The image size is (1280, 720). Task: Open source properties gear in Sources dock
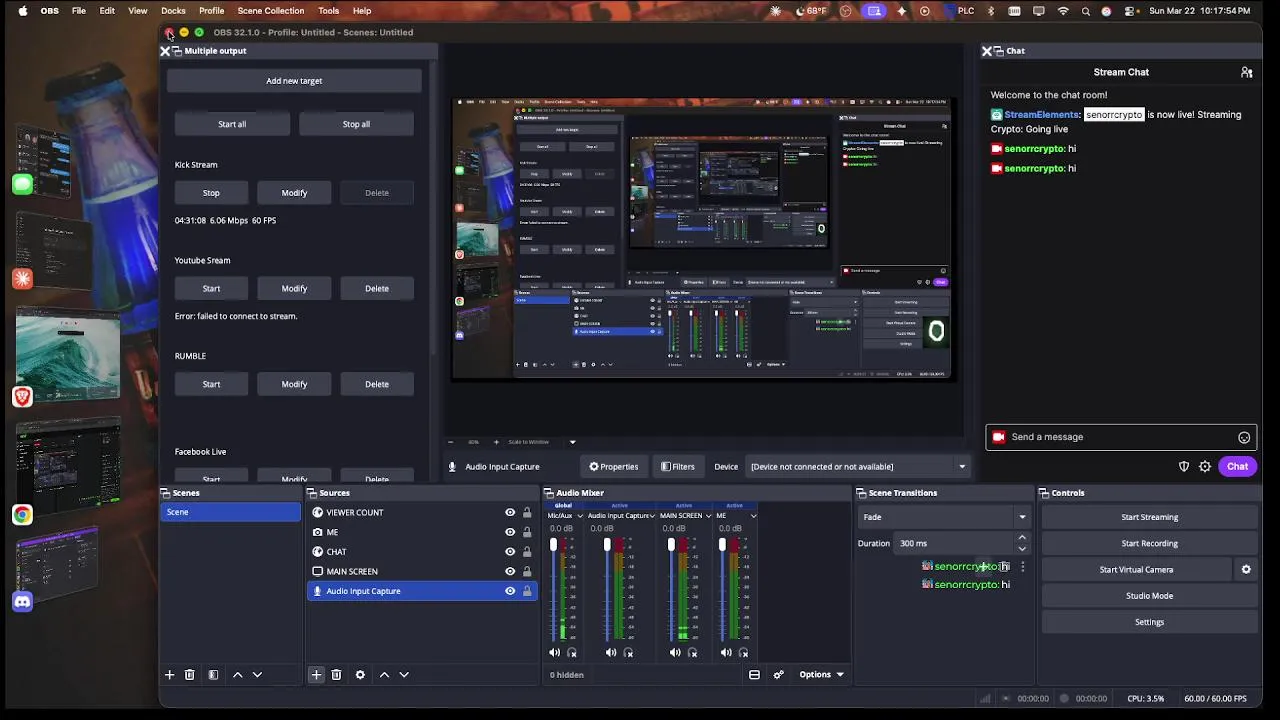coord(360,675)
